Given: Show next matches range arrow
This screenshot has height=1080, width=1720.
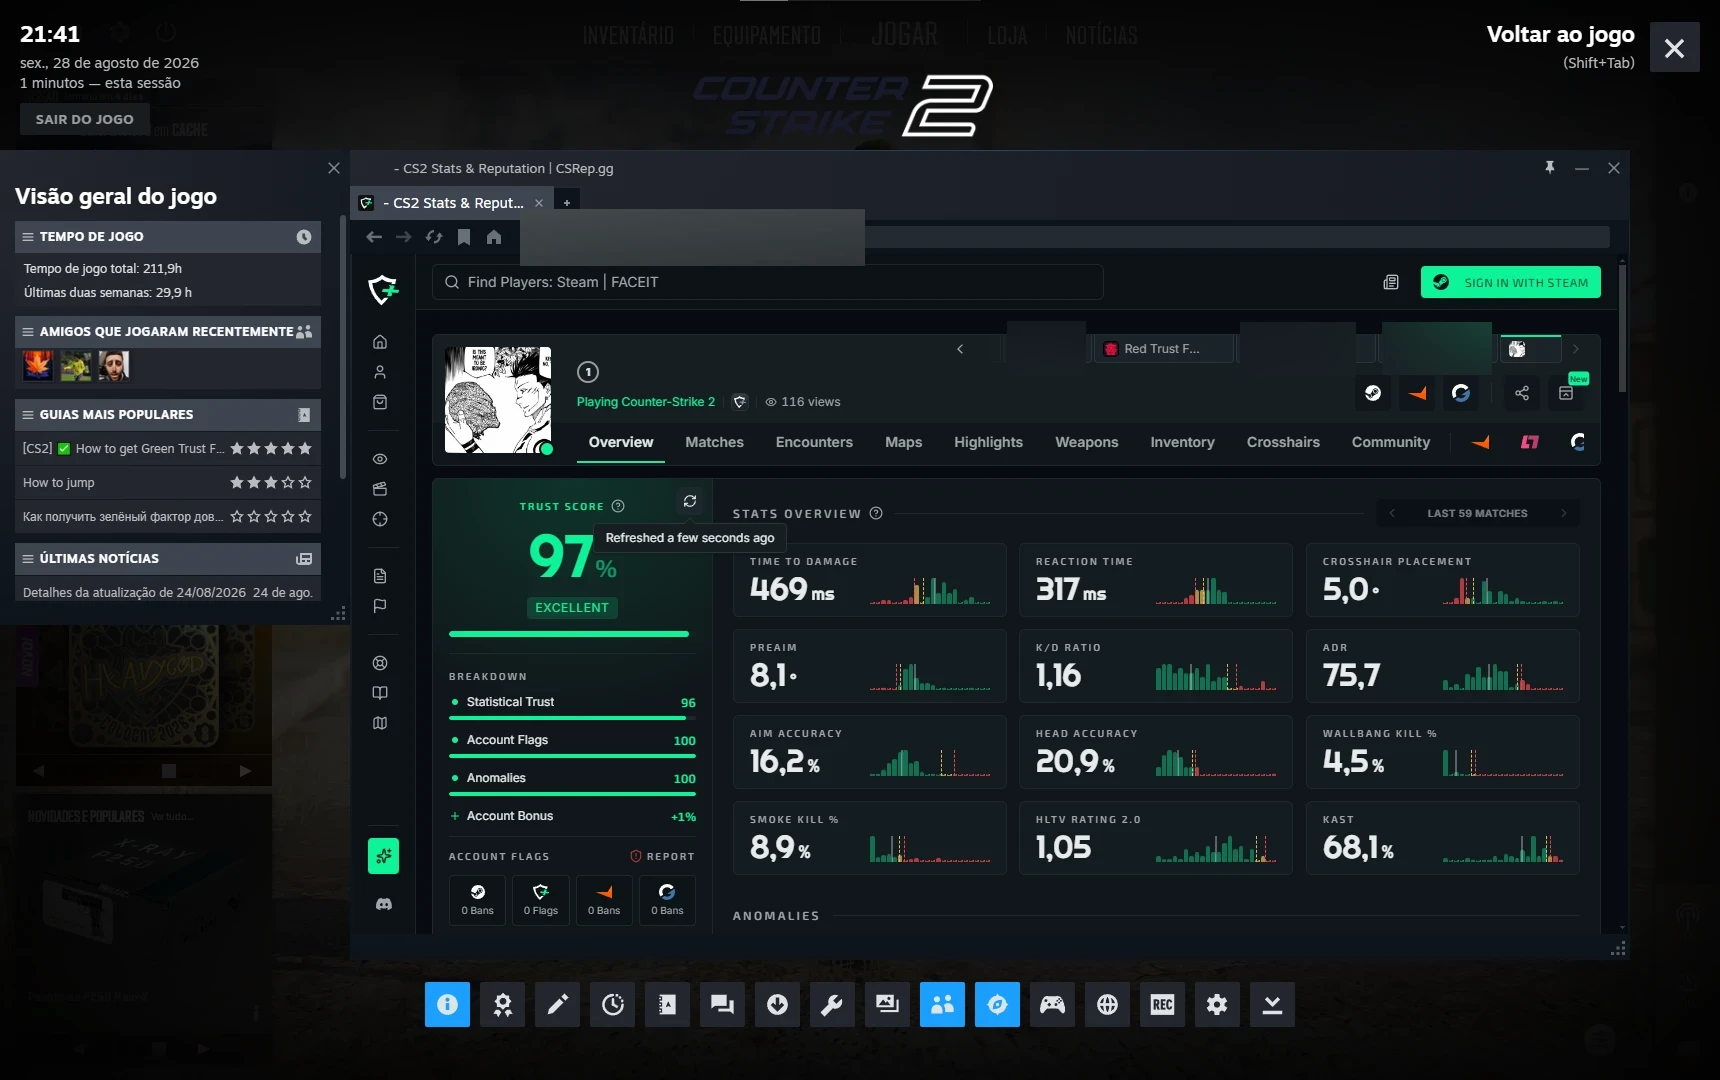Looking at the screenshot, I should pos(1564,514).
